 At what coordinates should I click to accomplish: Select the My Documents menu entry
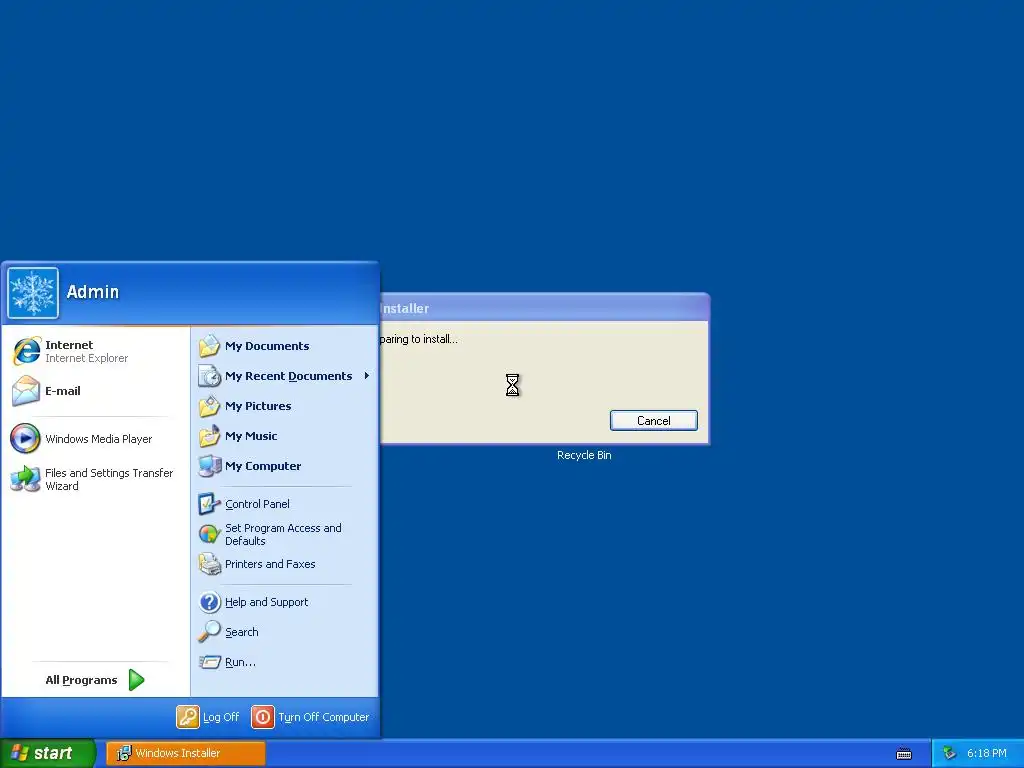(284, 345)
